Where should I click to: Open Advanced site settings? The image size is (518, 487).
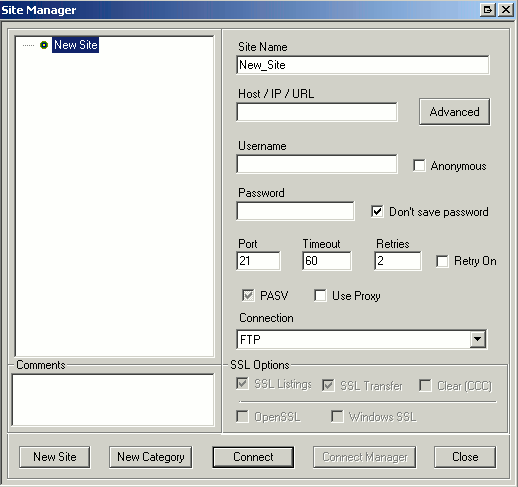click(x=454, y=112)
